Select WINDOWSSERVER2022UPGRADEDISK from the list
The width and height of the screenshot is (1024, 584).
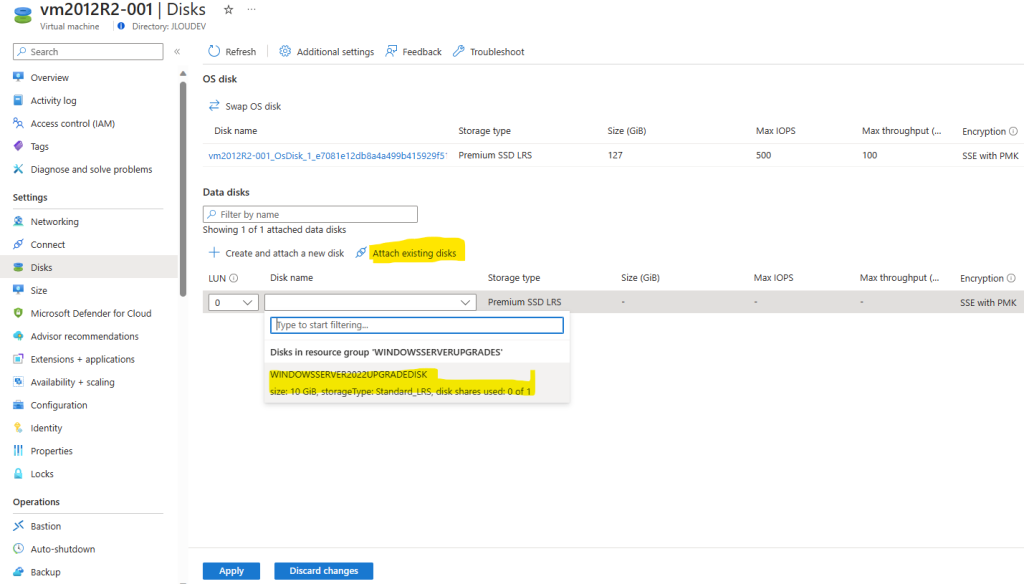pos(417,383)
